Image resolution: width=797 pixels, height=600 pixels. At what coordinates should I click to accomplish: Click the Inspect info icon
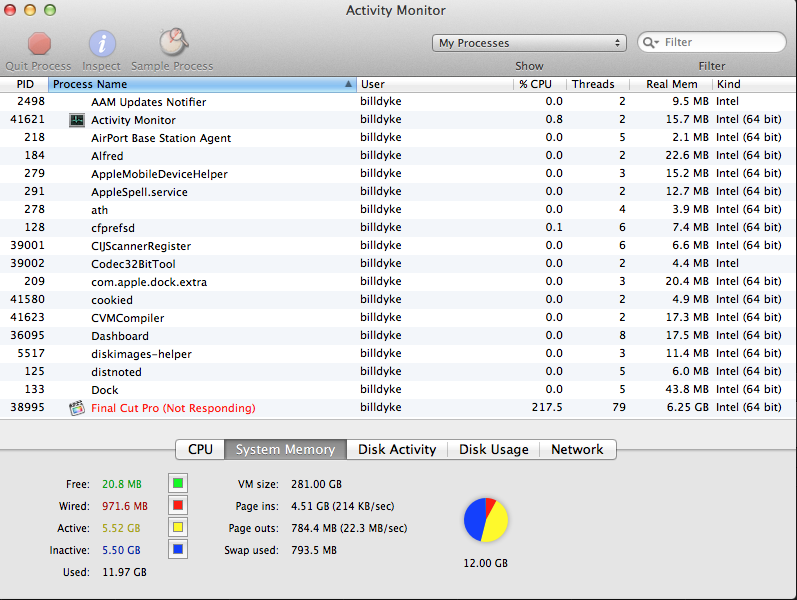[x=102, y=44]
